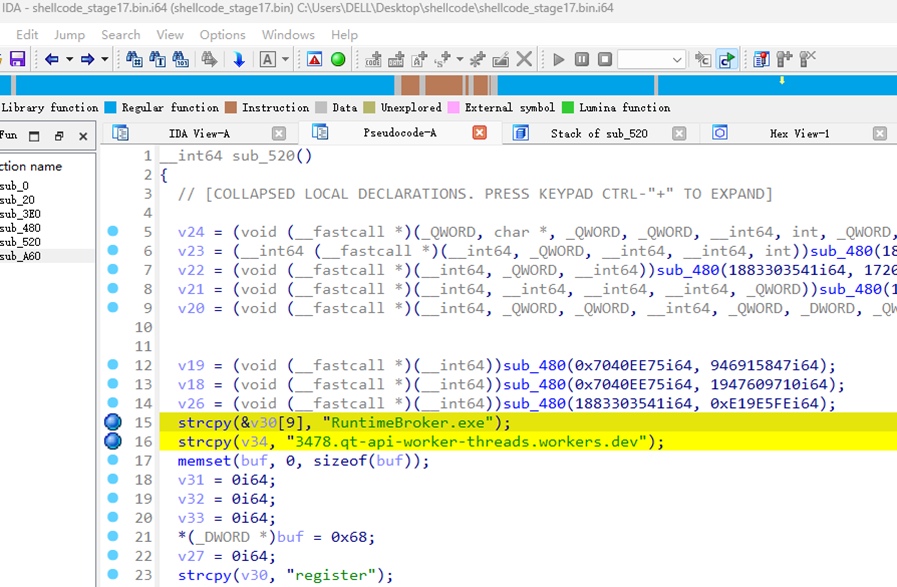Viewport: 897px width, 587px height.
Task: Click the binoculars binary search icon
Action: 180,59
